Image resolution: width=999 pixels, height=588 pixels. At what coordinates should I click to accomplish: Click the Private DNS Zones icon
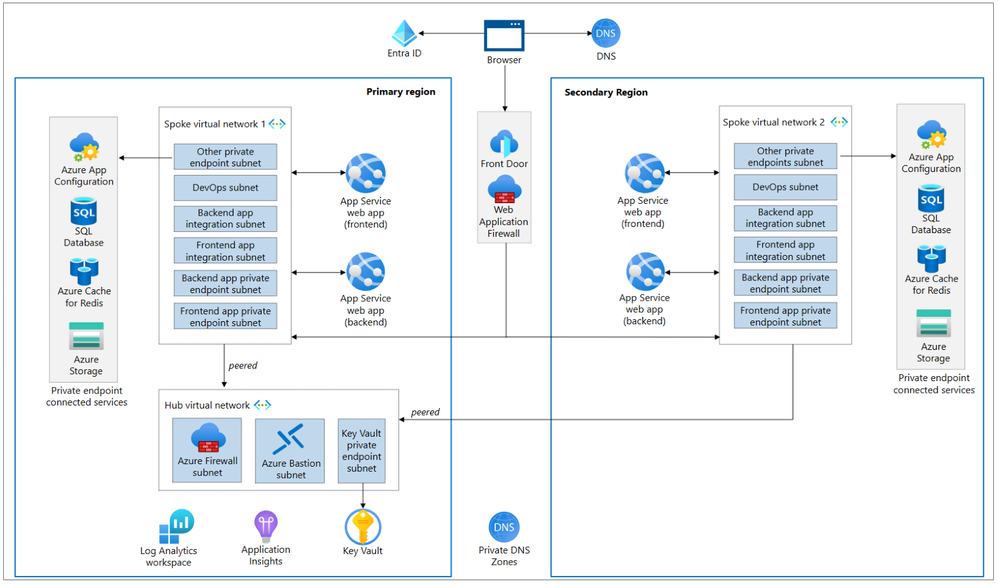tap(504, 527)
